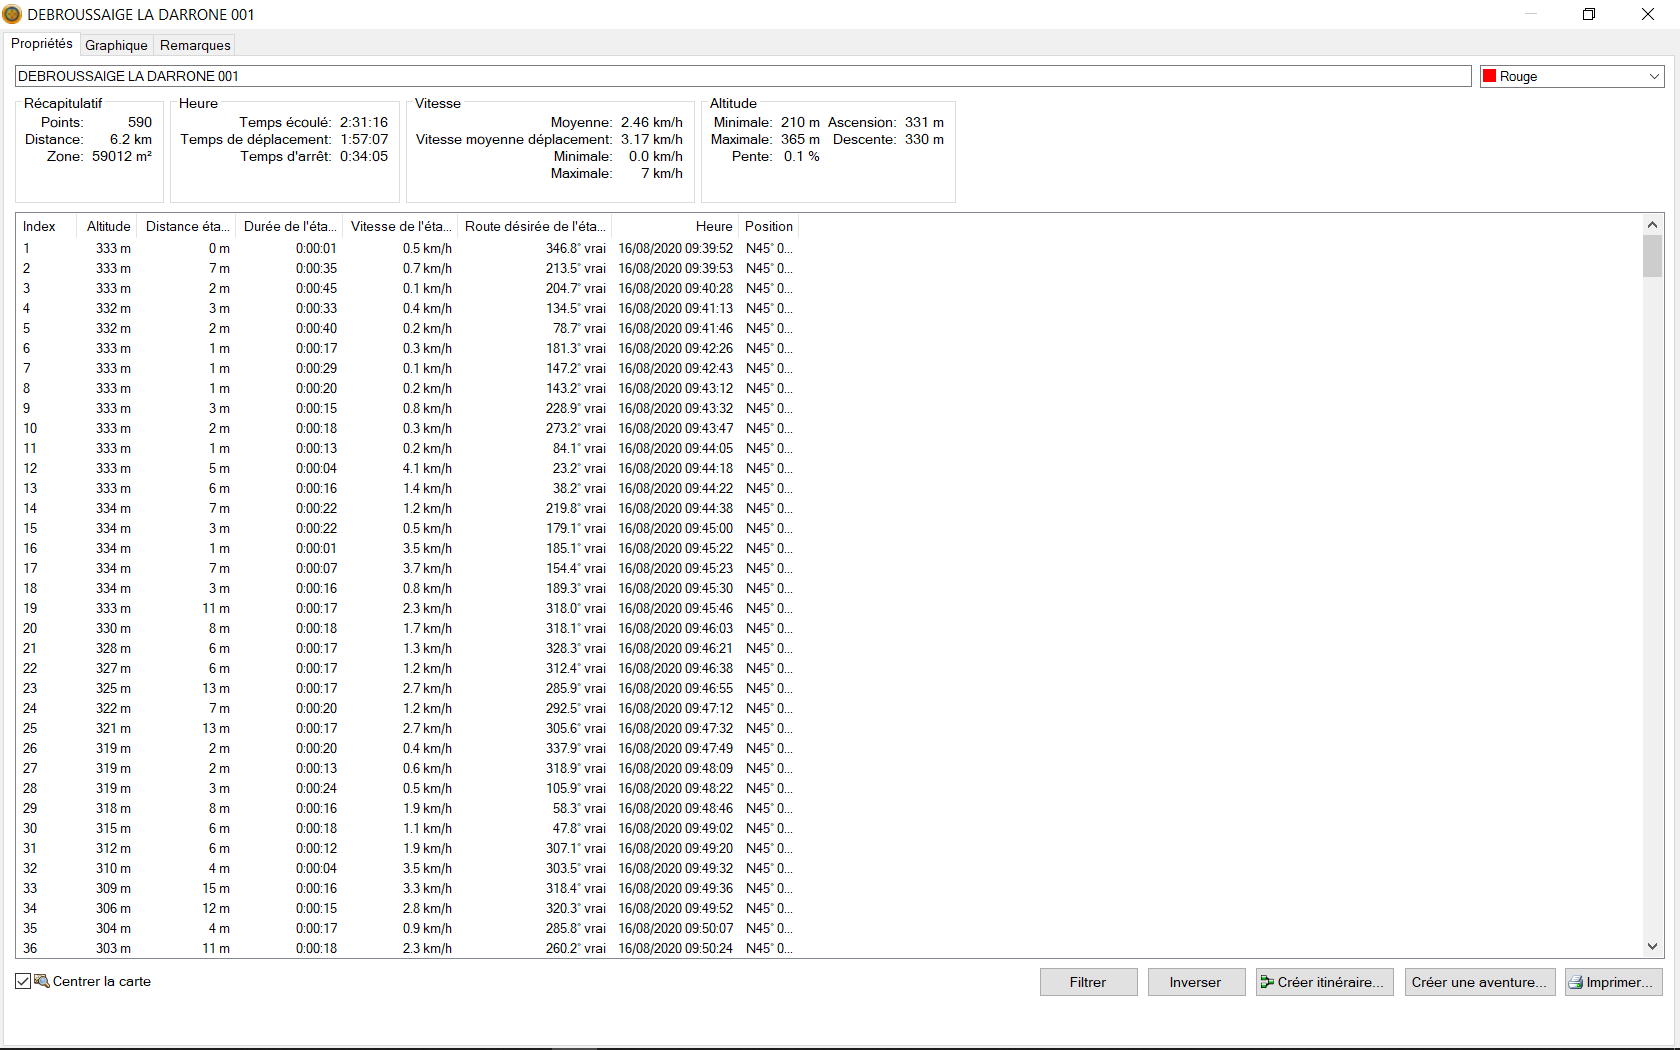Sort by Heure column header
Viewport: 1680px width, 1050px height.
(675, 226)
